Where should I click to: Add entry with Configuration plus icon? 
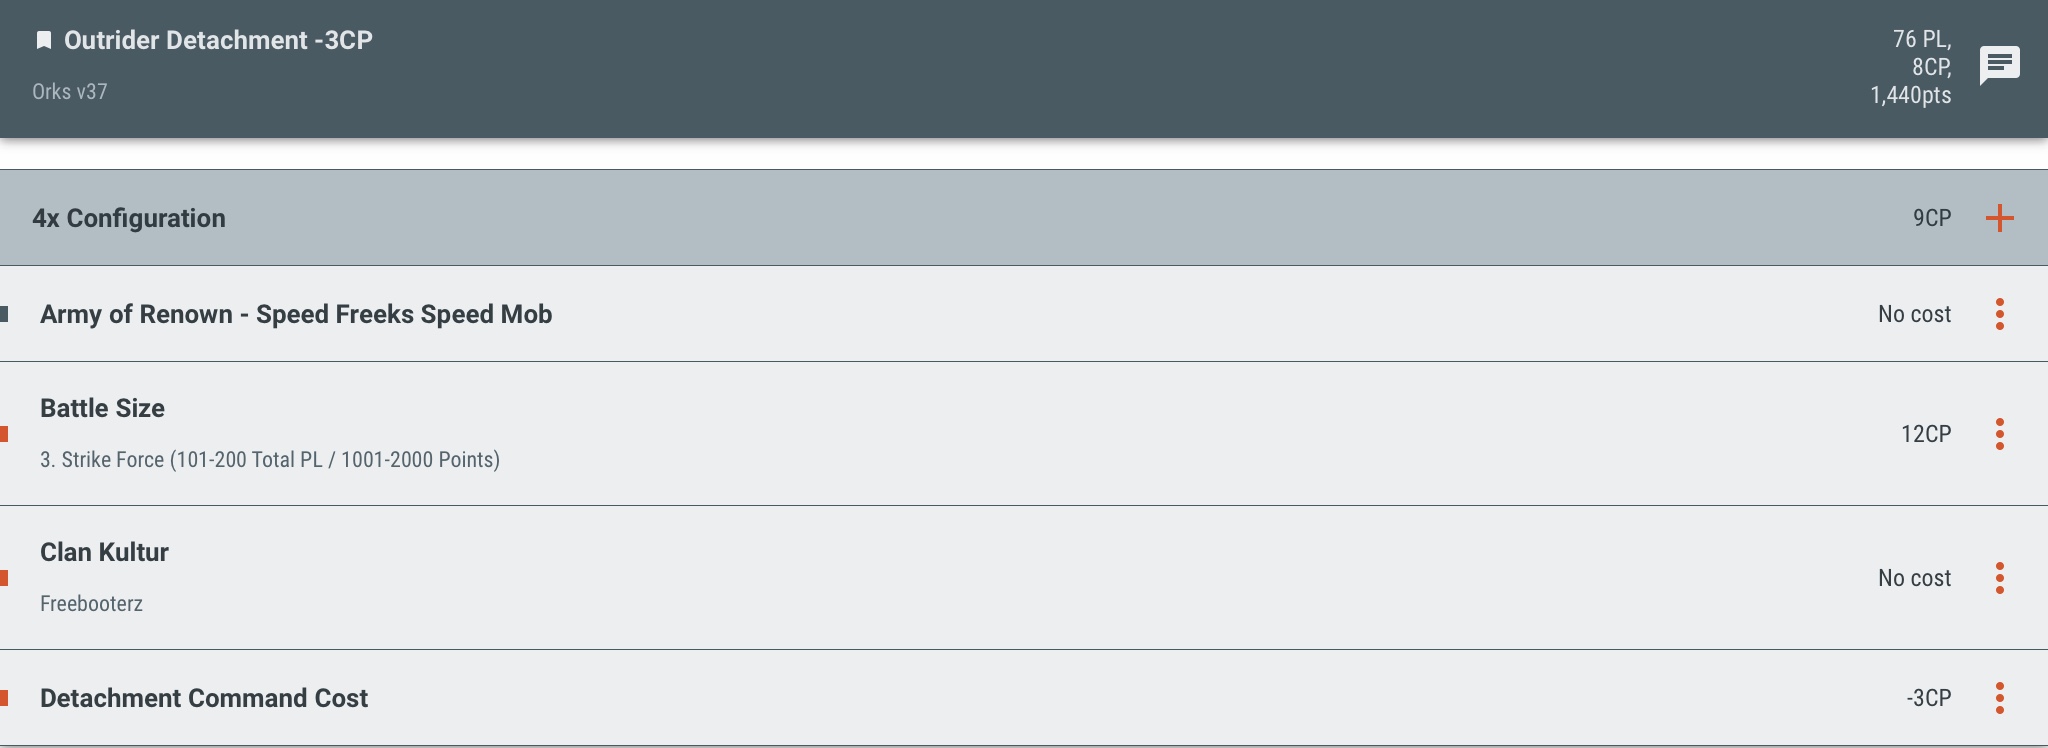1999,218
